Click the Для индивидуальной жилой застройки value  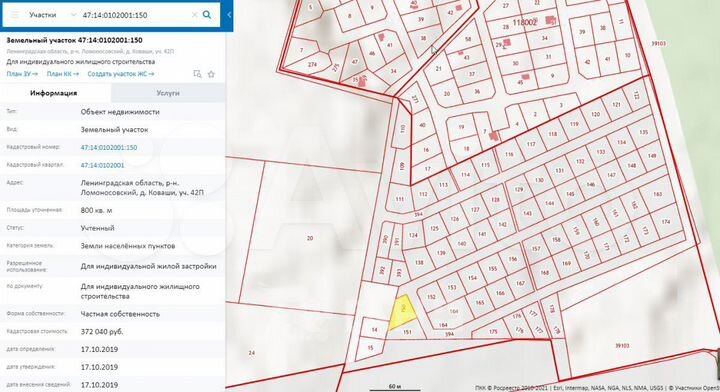click(x=148, y=266)
